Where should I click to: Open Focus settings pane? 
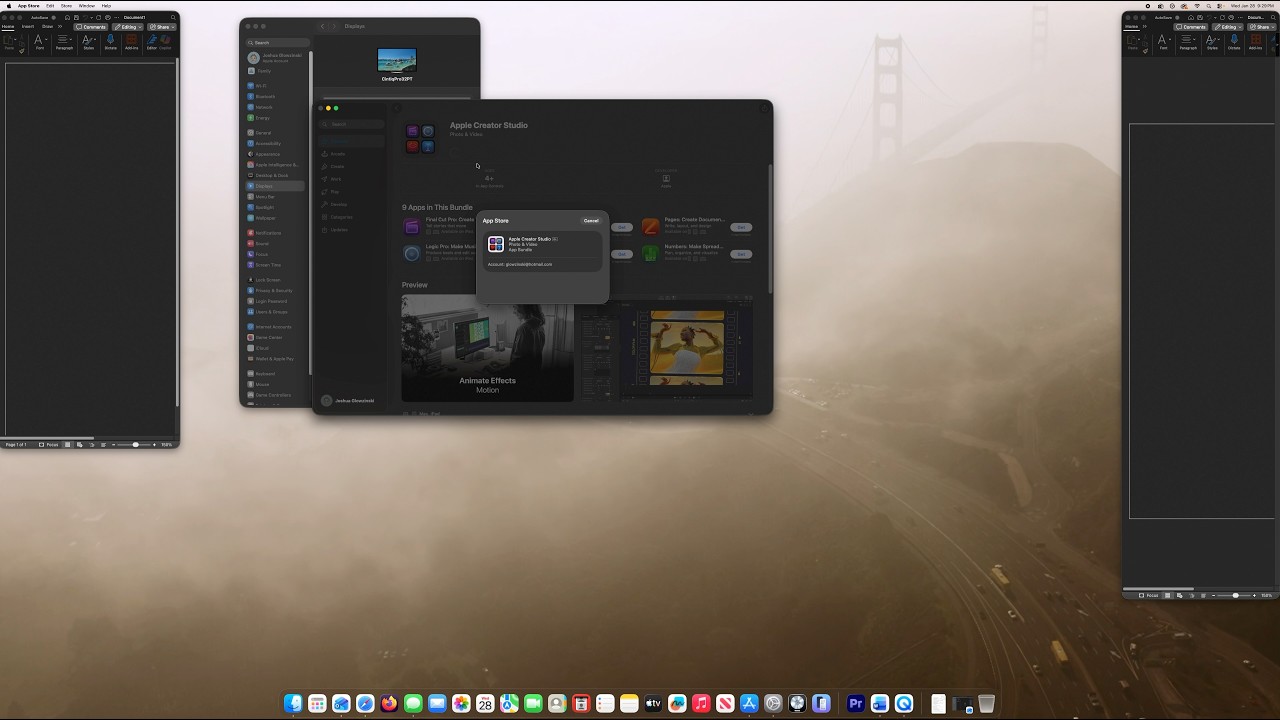(277, 254)
